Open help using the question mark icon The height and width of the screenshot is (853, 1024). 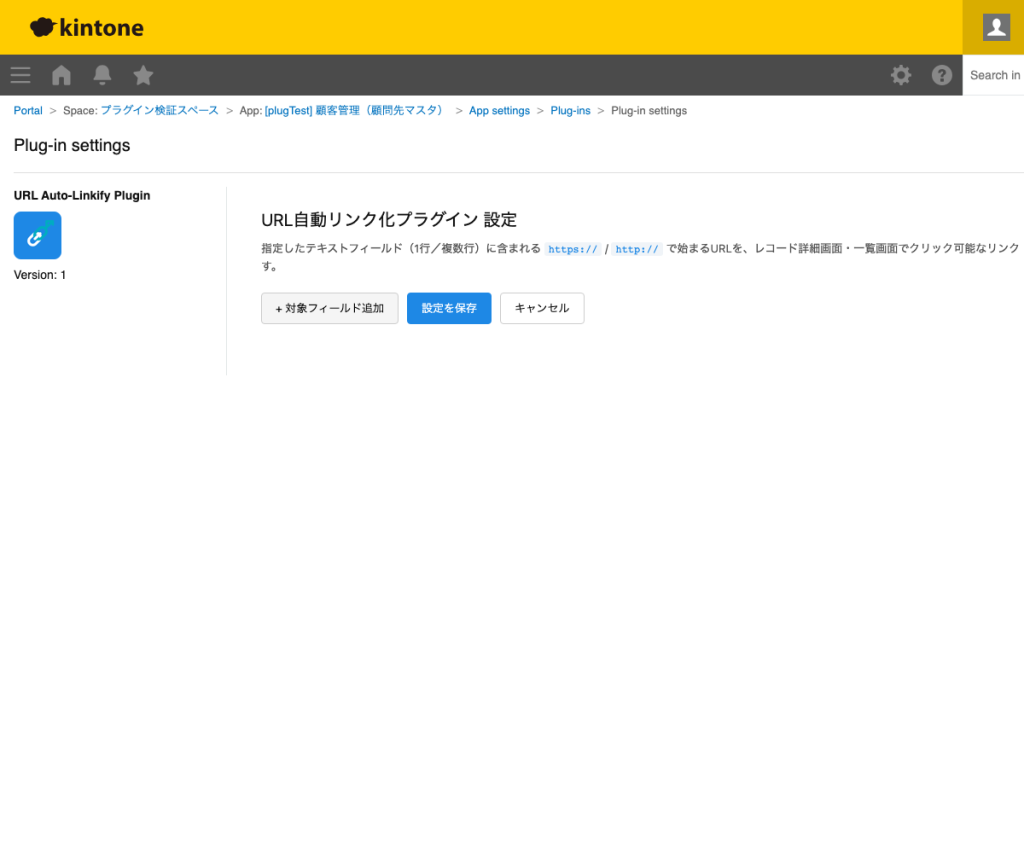point(941,75)
